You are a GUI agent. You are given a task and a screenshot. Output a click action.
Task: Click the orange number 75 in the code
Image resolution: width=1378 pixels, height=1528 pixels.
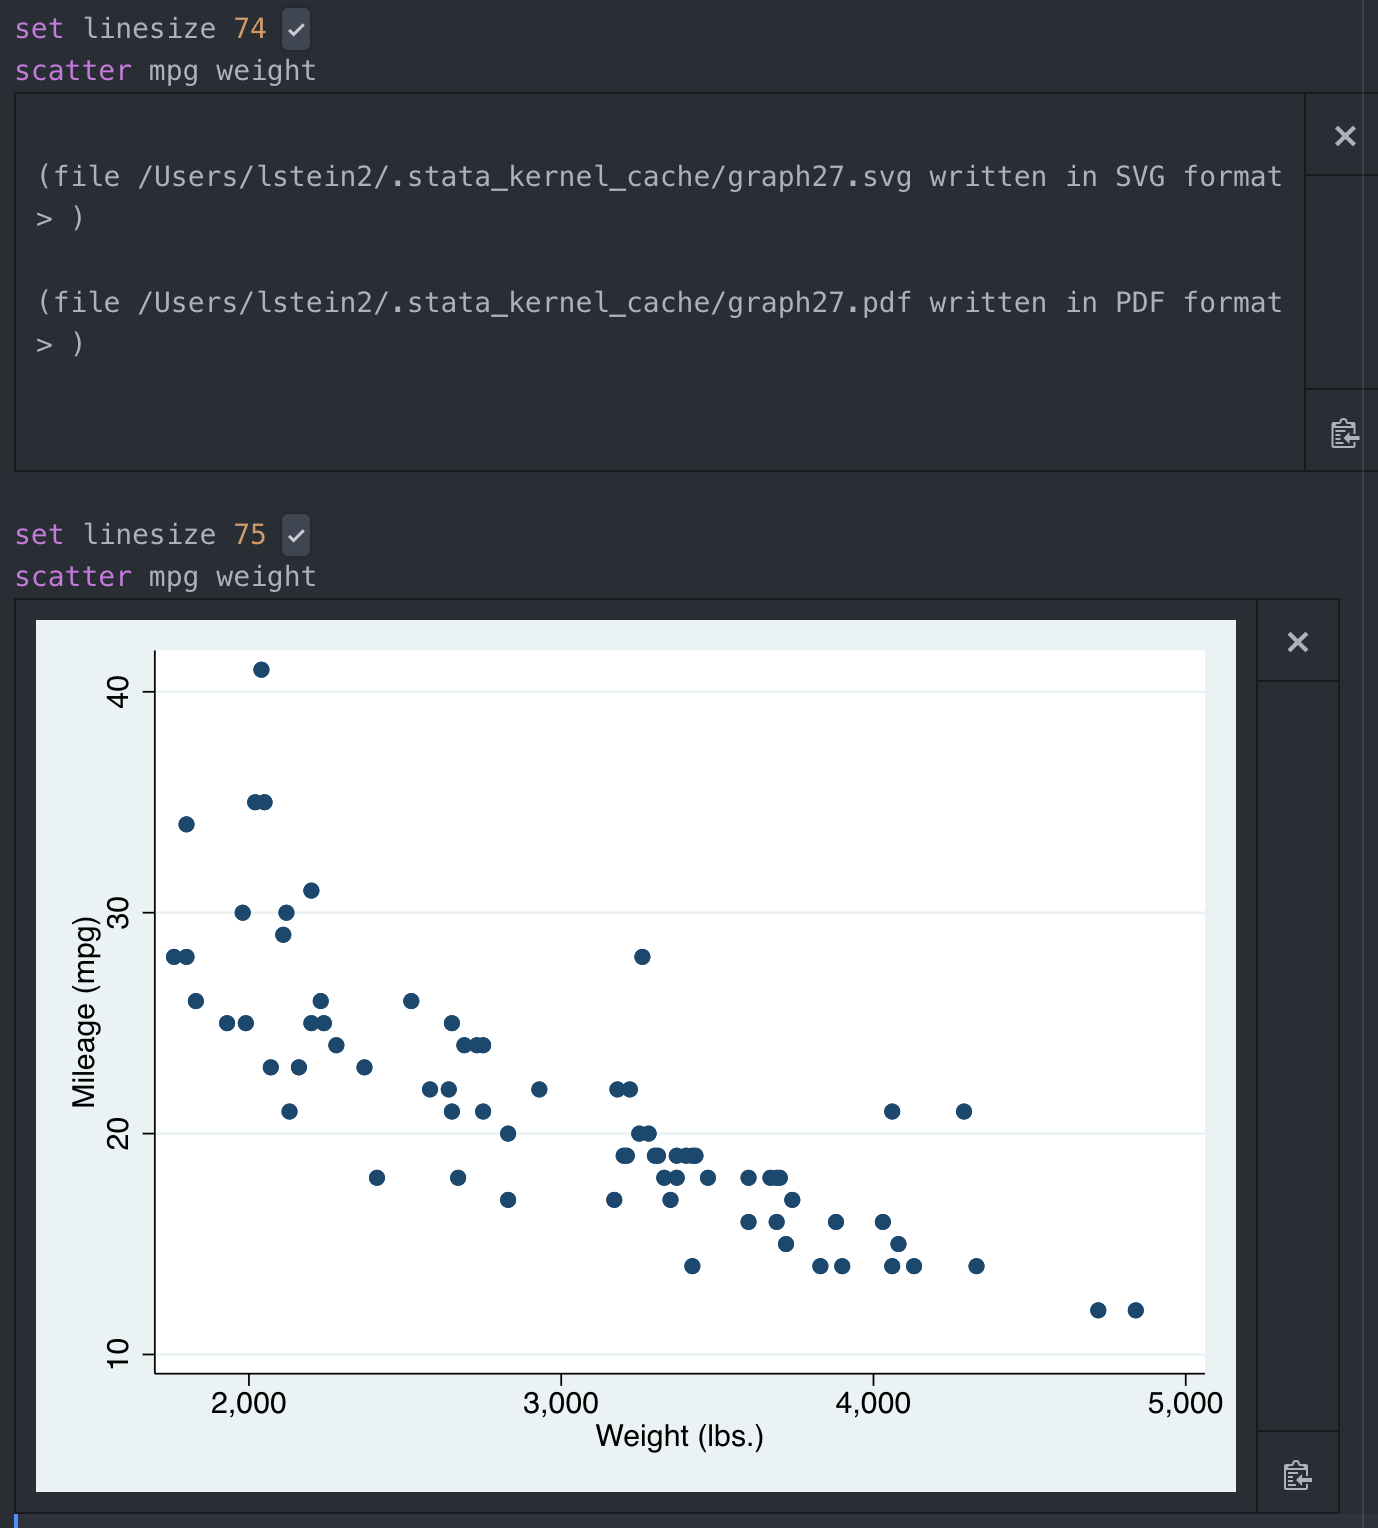(x=252, y=536)
